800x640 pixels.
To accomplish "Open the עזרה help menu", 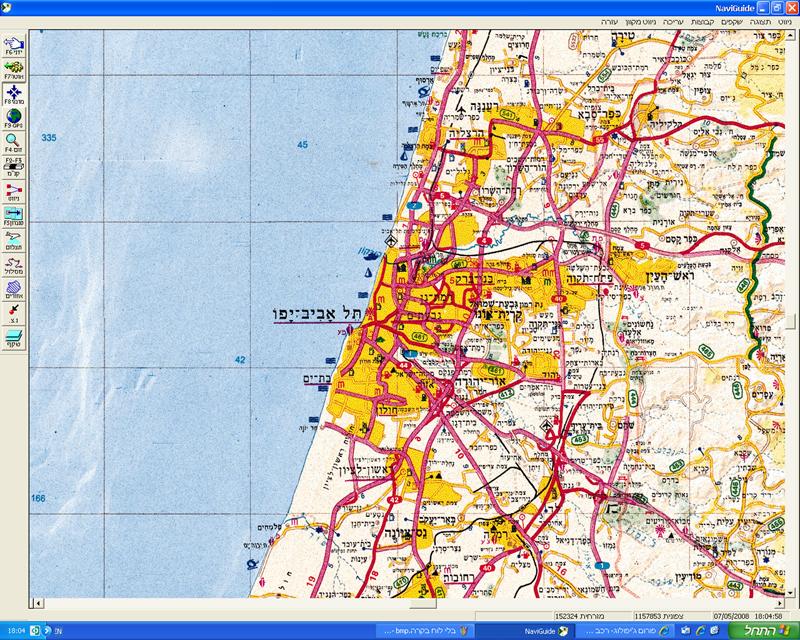I will point(611,20).
